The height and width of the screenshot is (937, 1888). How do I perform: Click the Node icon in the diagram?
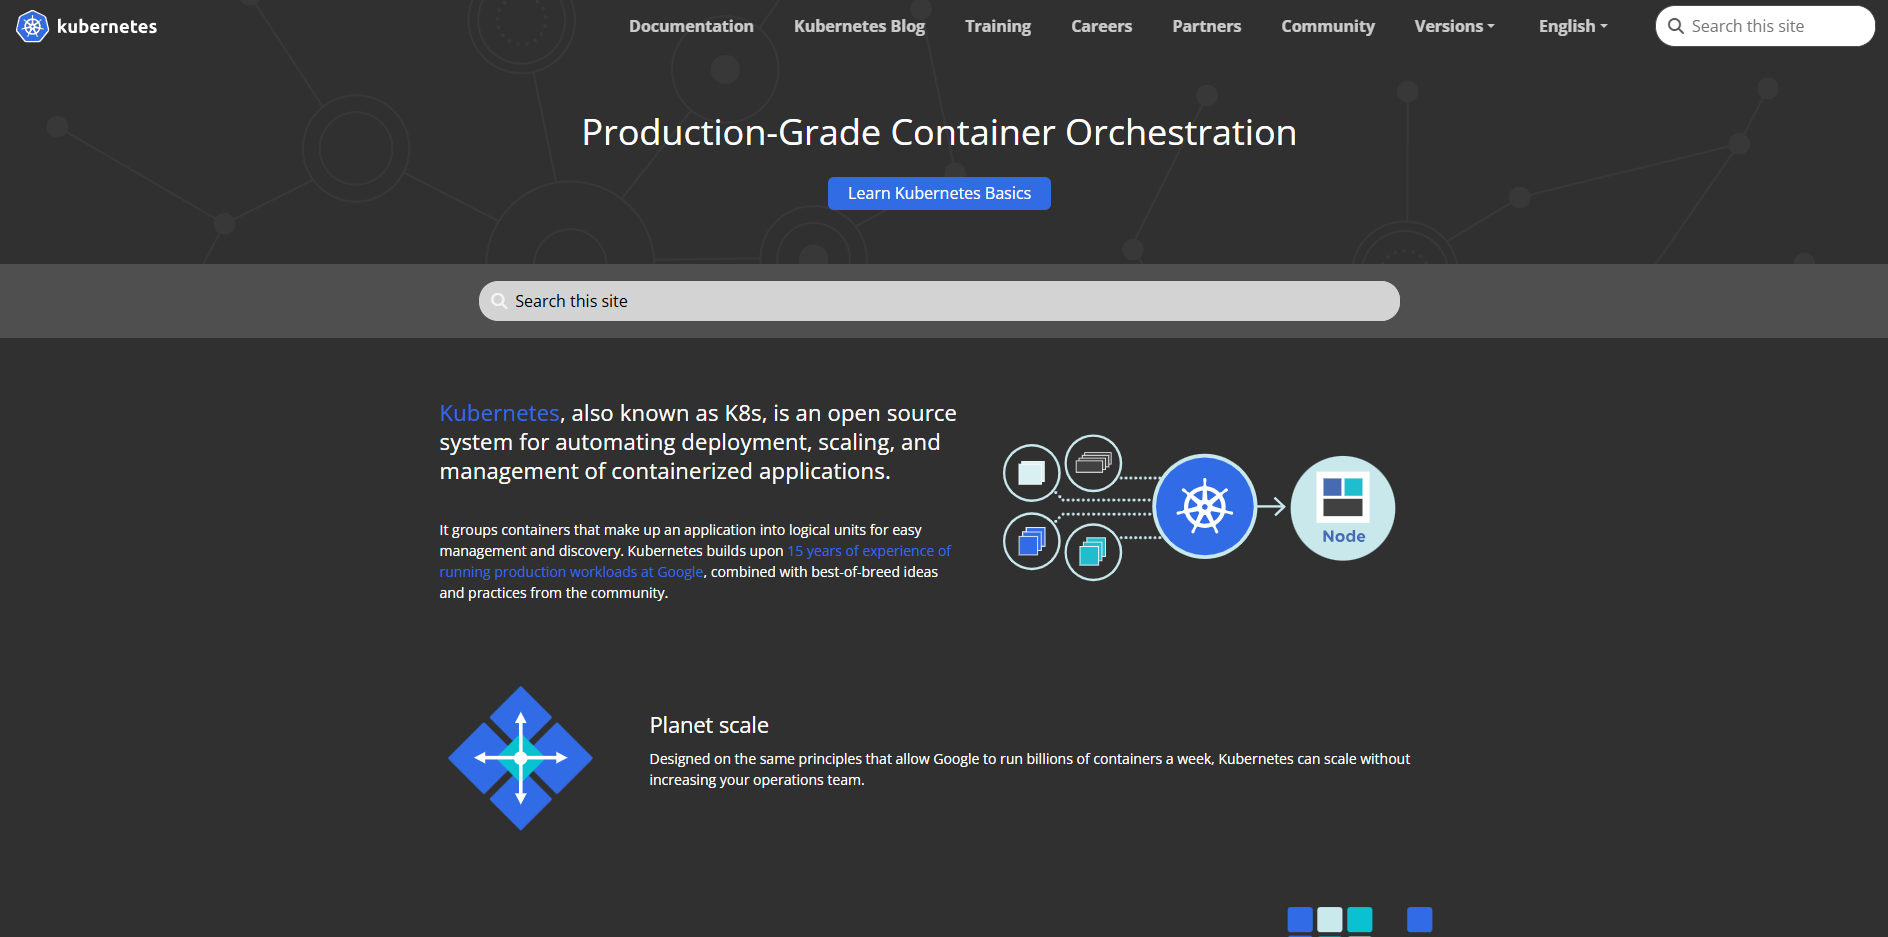1342,507
